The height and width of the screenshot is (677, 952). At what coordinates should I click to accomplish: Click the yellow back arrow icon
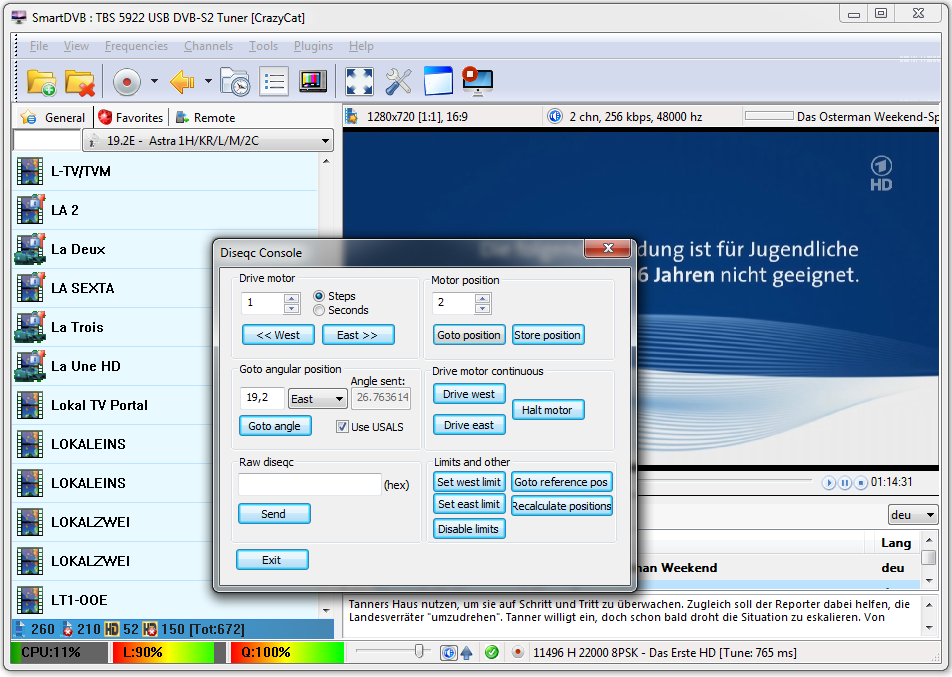click(182, 81)
